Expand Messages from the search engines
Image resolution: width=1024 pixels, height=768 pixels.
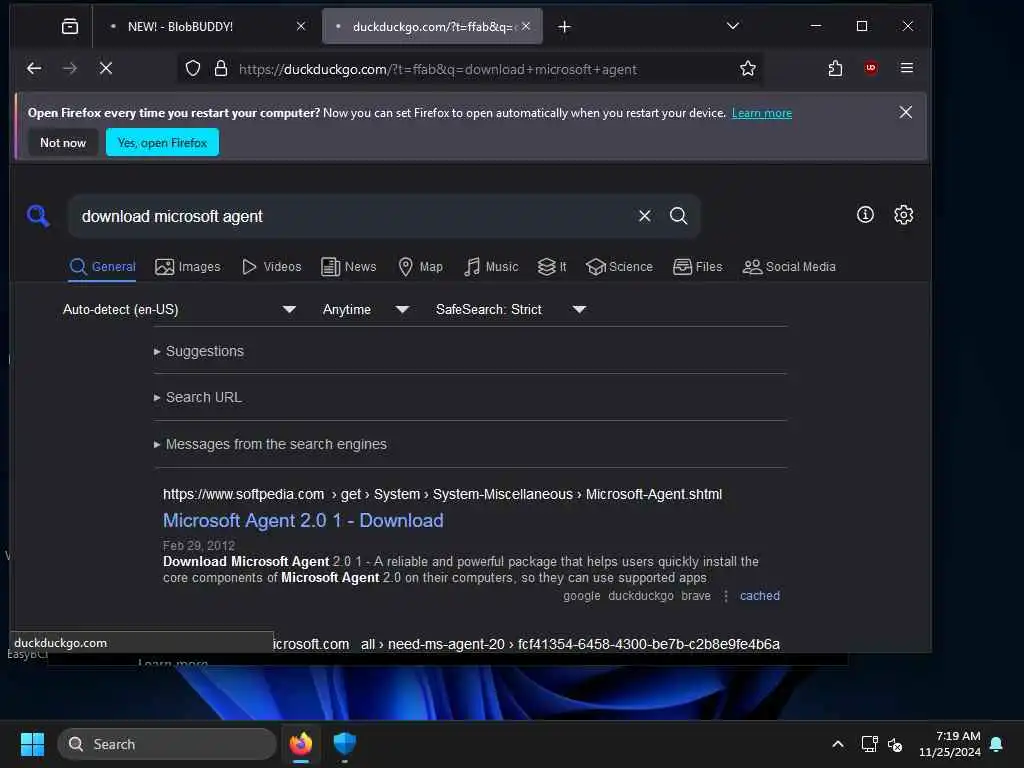pos(270,445)
